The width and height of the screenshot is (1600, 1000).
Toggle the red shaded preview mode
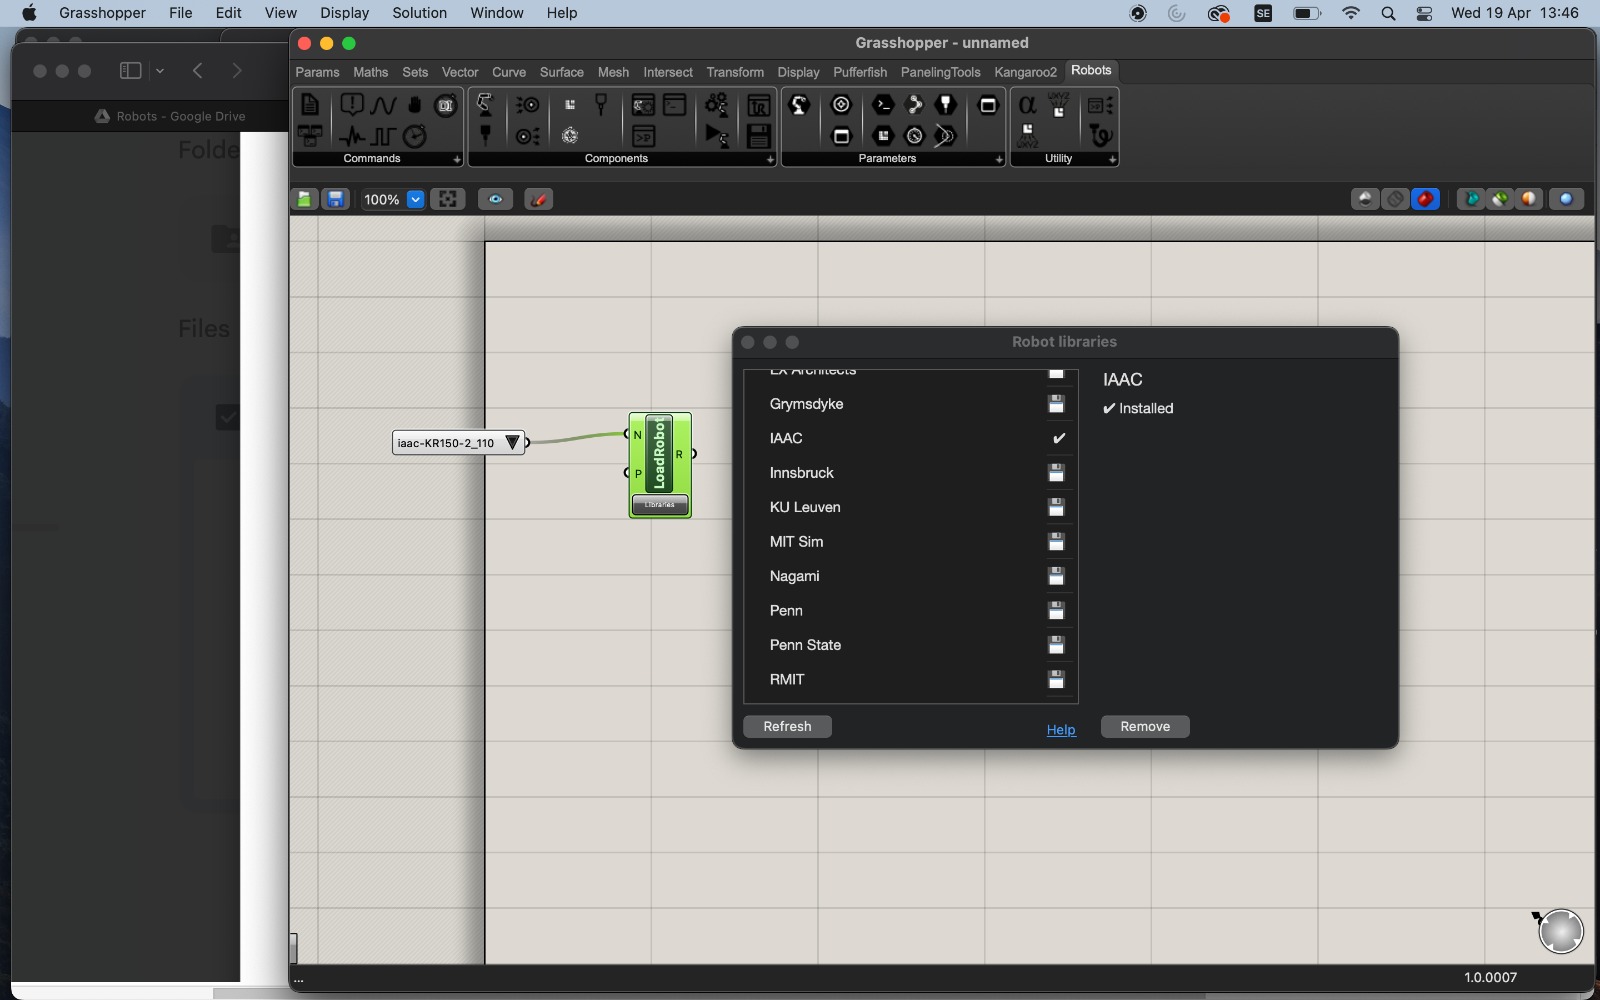[1425, 199]
